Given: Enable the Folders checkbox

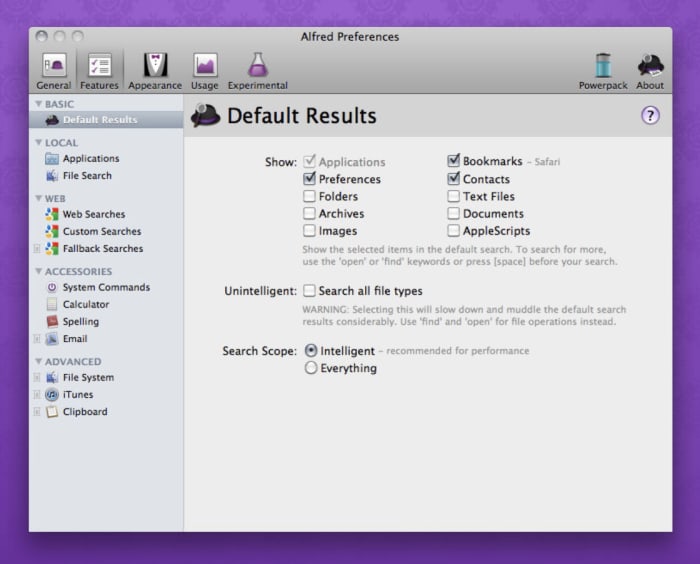Looking at the screenshot, I should (310, 197).
